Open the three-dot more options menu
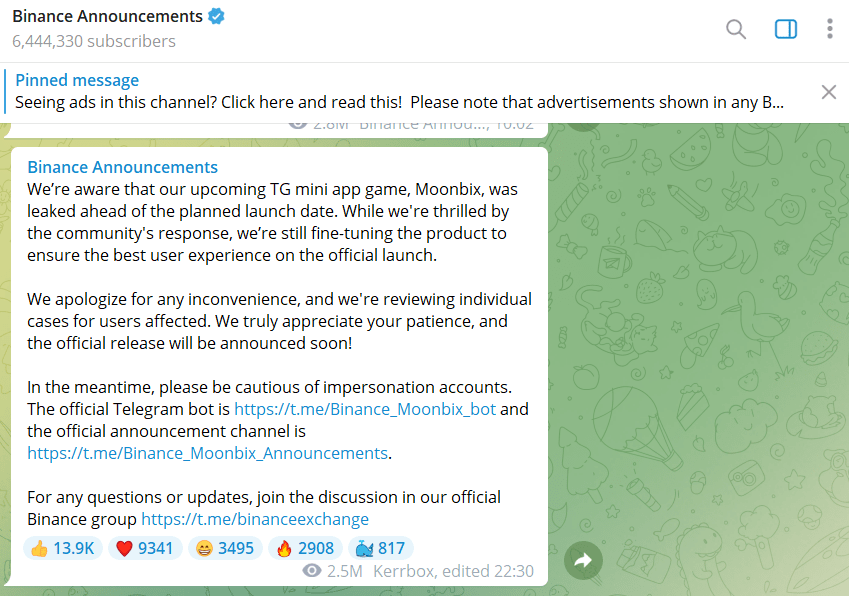This screenshot has height=596, width=849. pos(829,29)
